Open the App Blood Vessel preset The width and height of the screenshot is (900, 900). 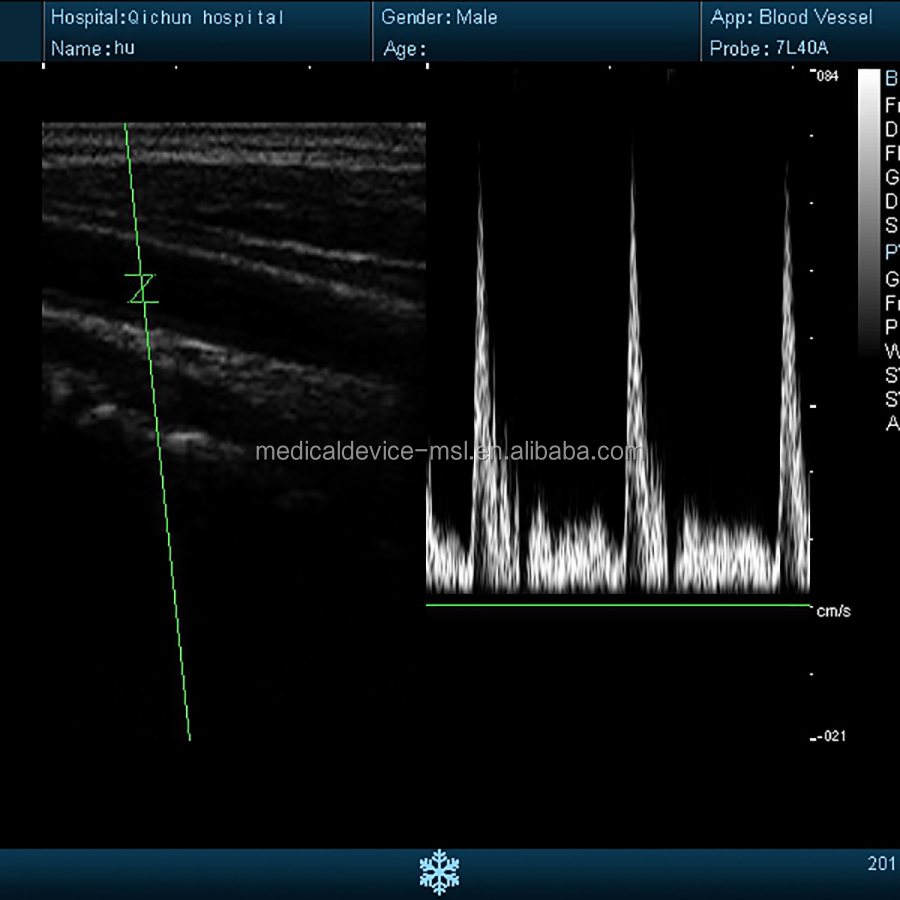[x=791, y=17]
